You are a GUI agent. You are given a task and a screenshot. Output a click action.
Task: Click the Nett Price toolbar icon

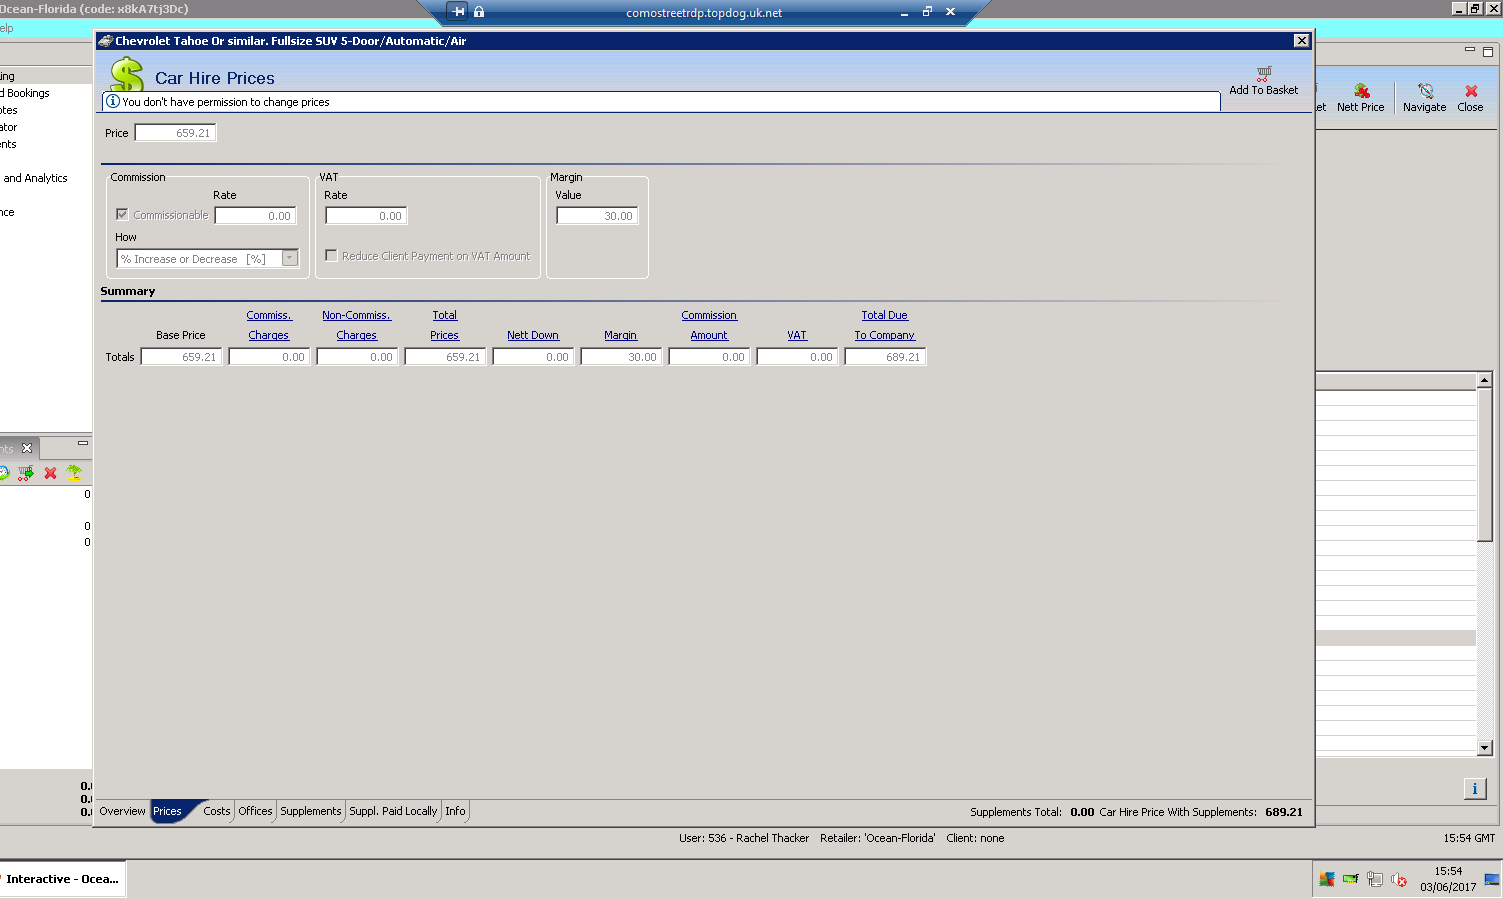1361,91
